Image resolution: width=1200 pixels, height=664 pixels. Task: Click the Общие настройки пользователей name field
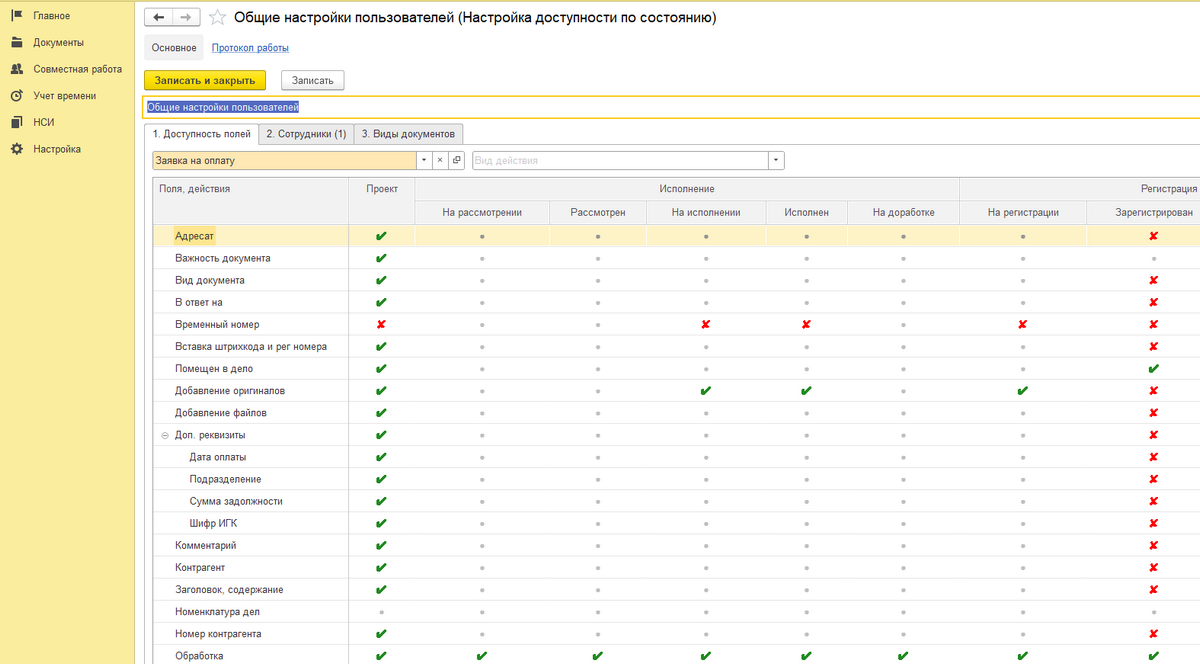(600, 107)
